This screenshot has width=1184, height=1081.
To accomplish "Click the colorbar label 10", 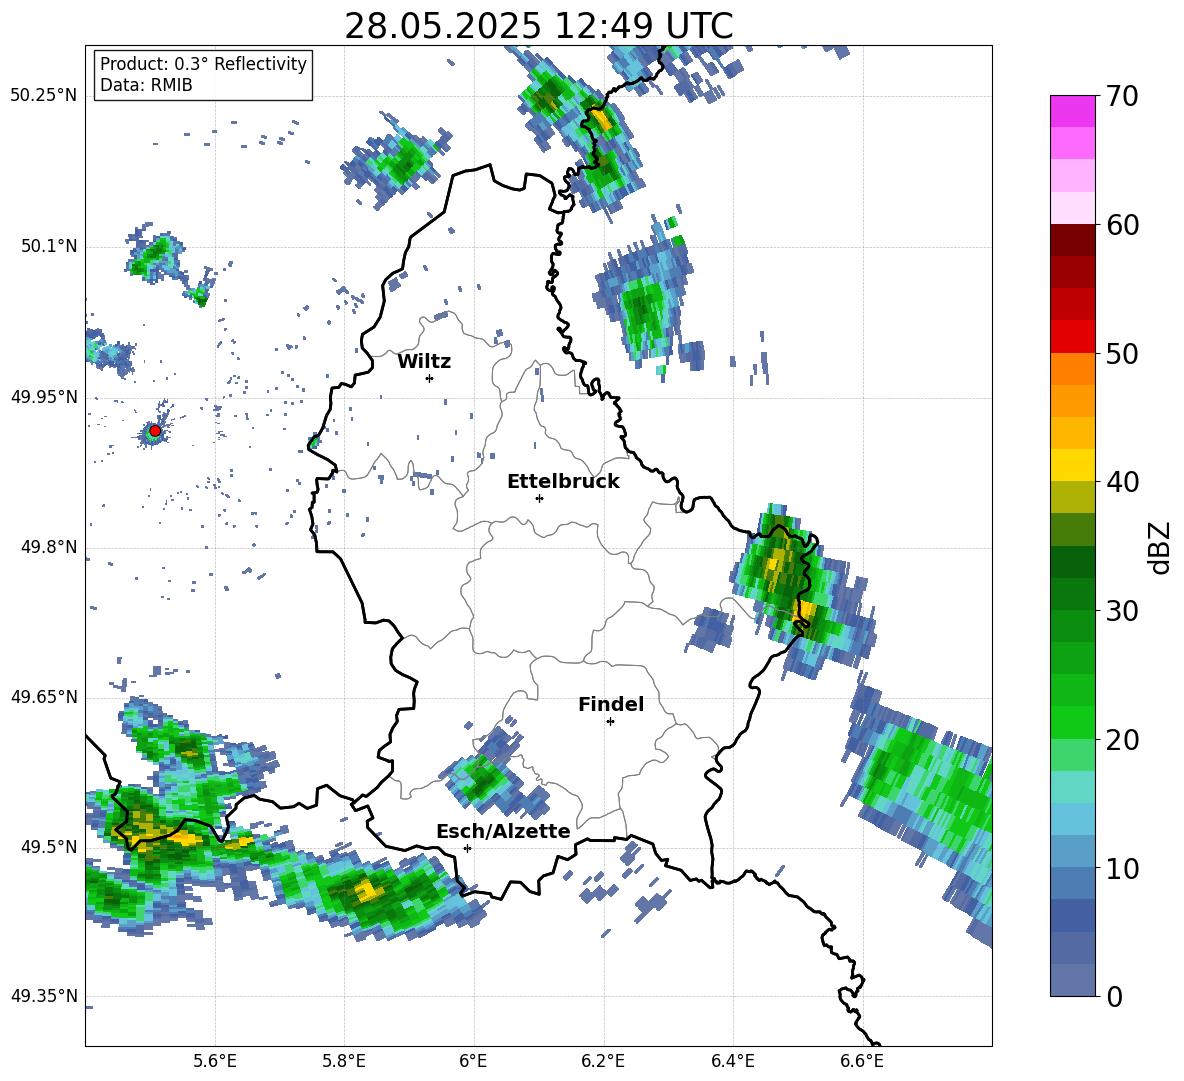I will 1122,868.
